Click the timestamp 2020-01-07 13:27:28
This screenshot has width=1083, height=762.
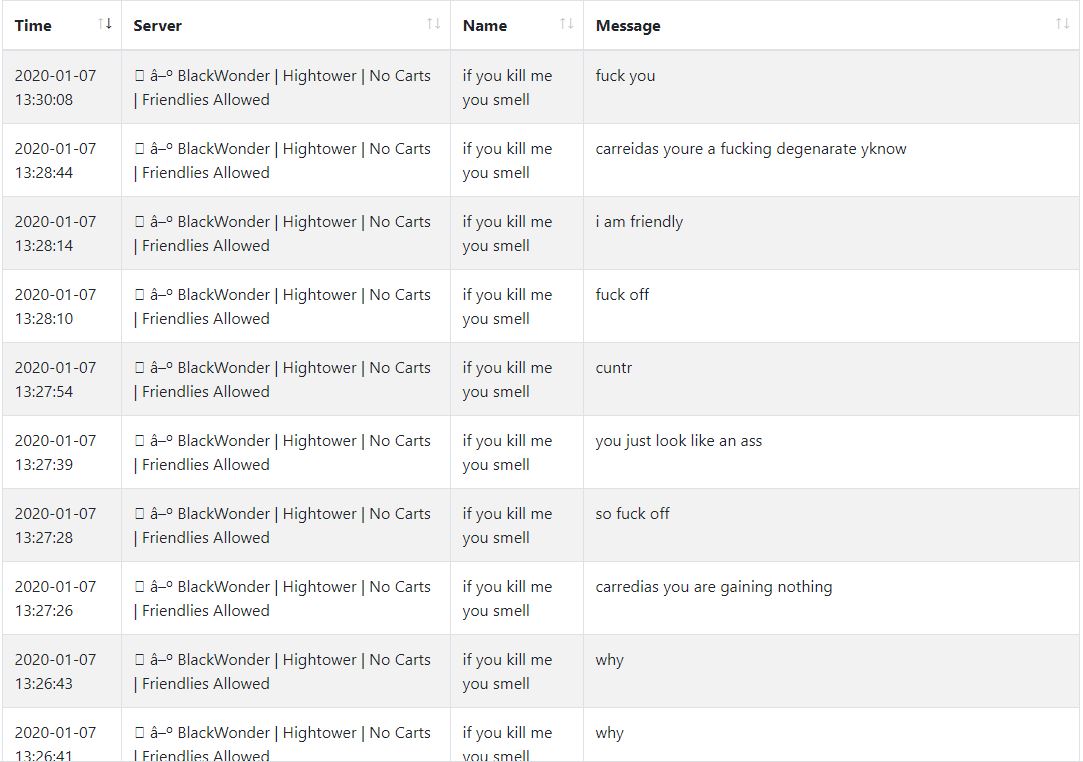[55, 525]
